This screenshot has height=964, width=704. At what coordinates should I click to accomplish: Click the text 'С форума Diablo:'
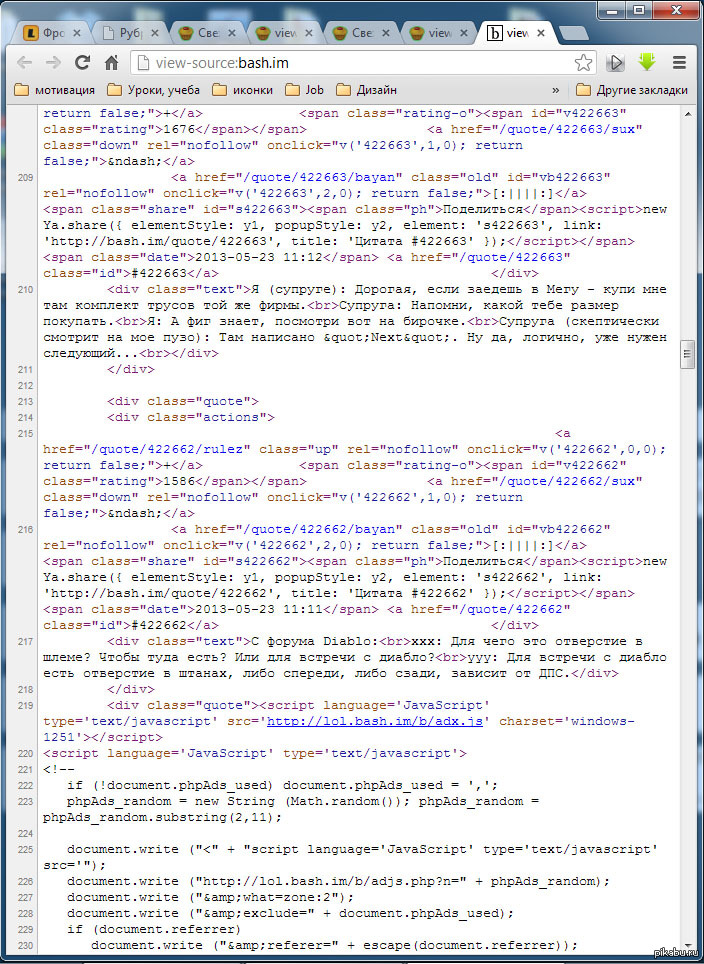[x=315, y=641]
